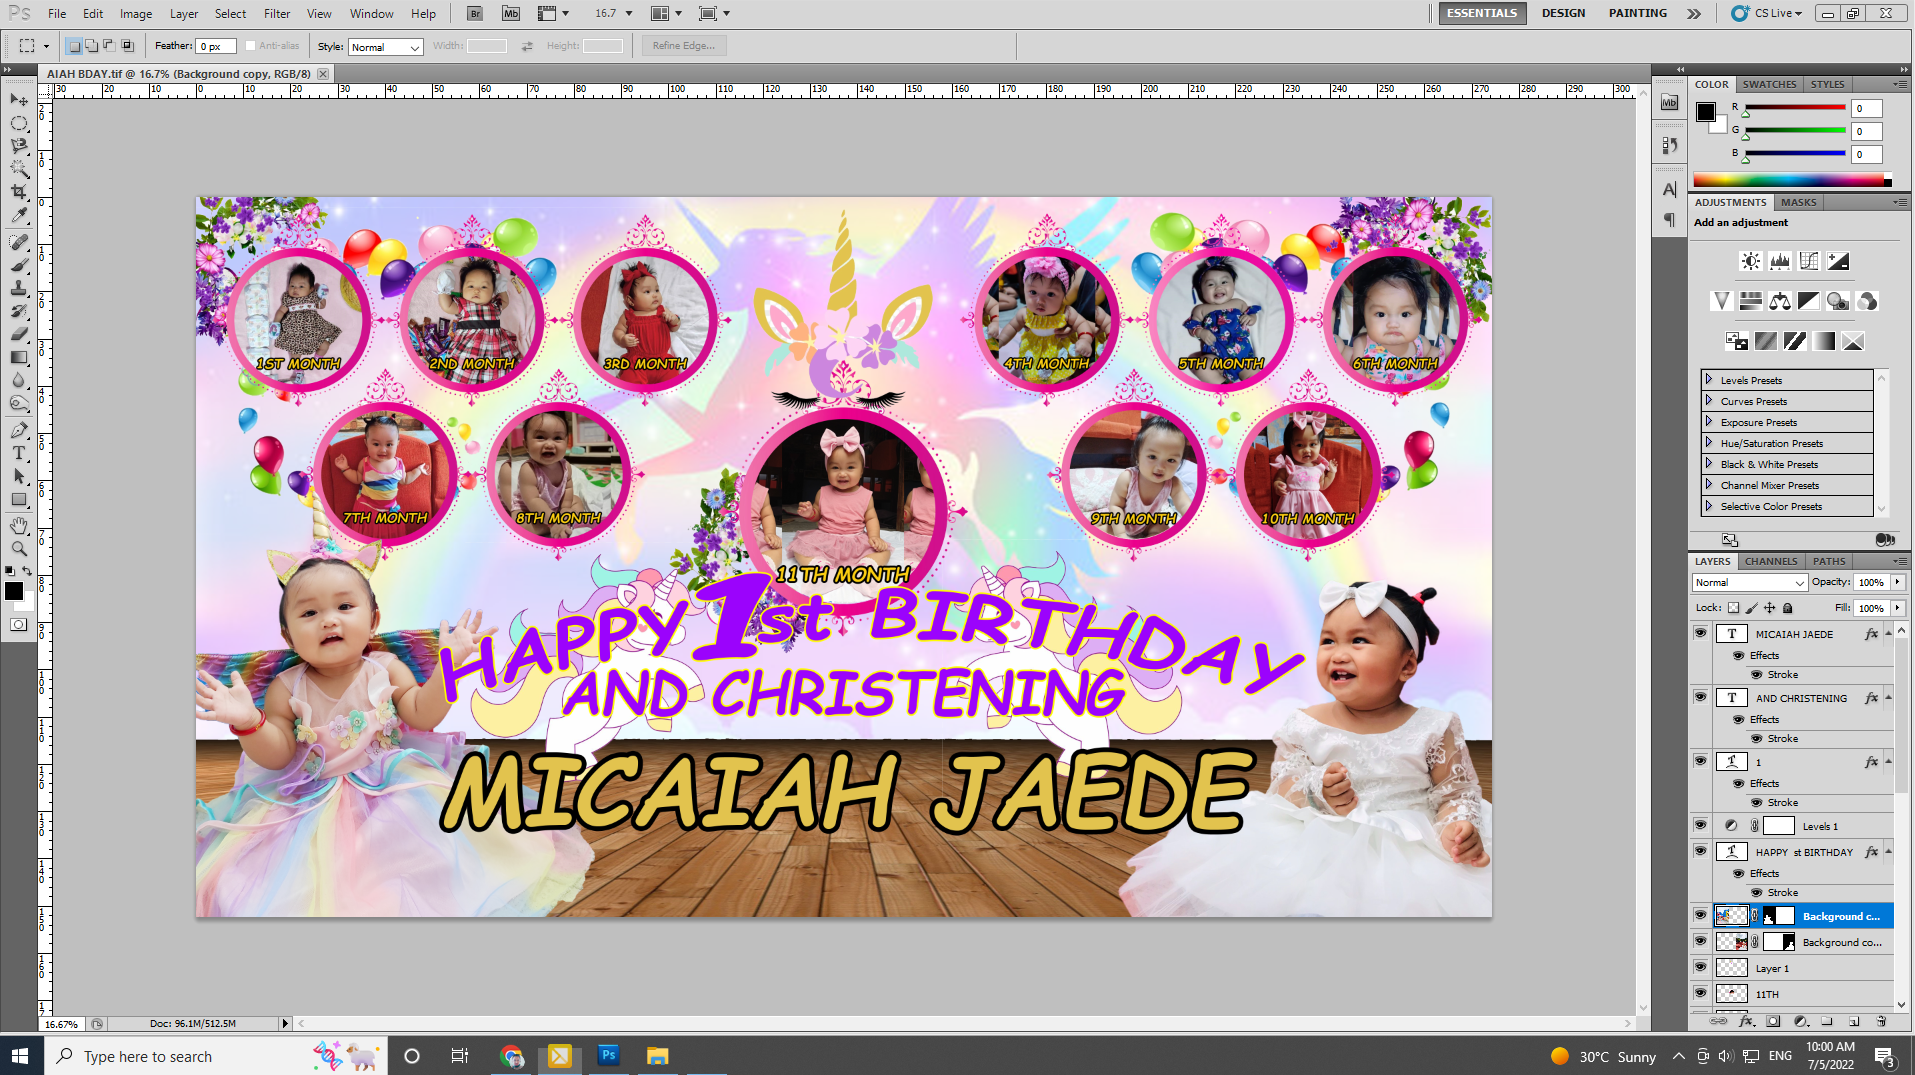Open the Opacity slider arrow
Screen dimensions: 1915x1075
[x=1897, y=582]
